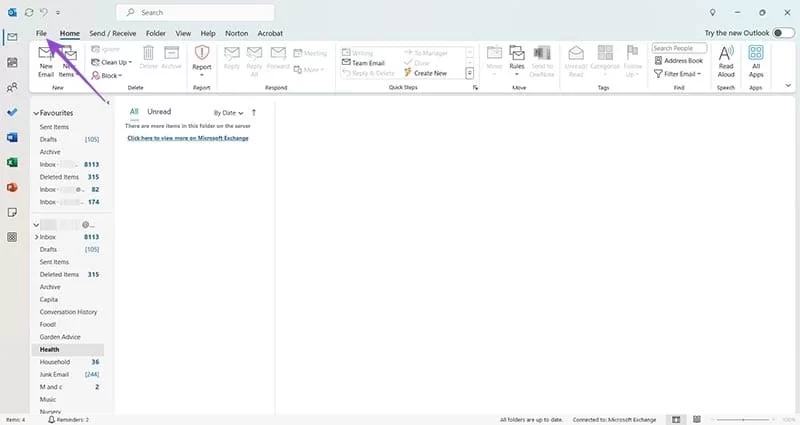Open the Calendar view in the sidebar
This screenshot has height=425, width=800.
click(x=12, y=62)
